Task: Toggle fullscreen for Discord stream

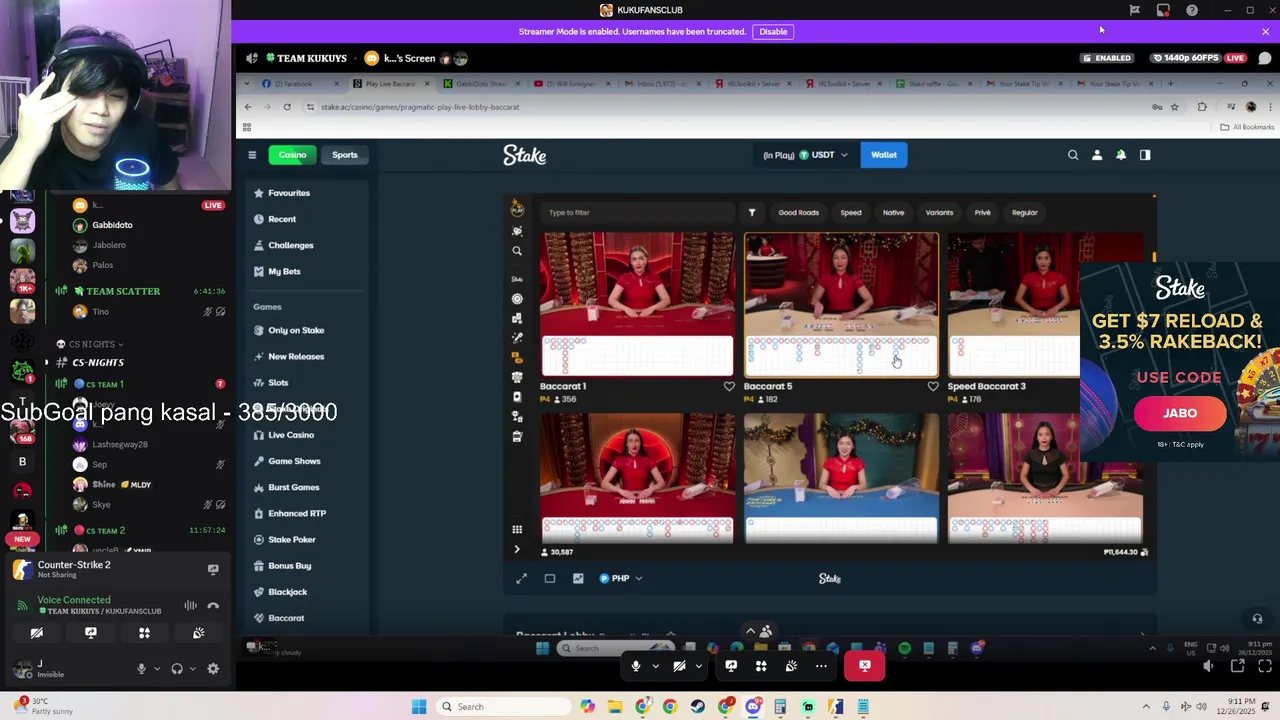Action: tap(1265, 666)
